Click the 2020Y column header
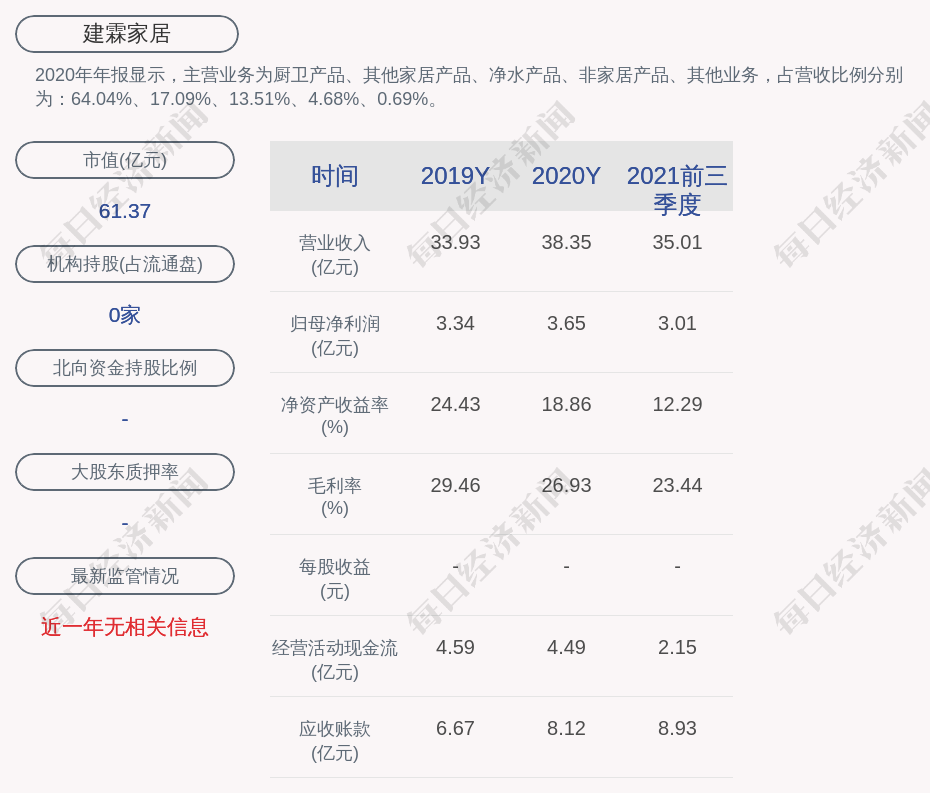 point(566,176)
